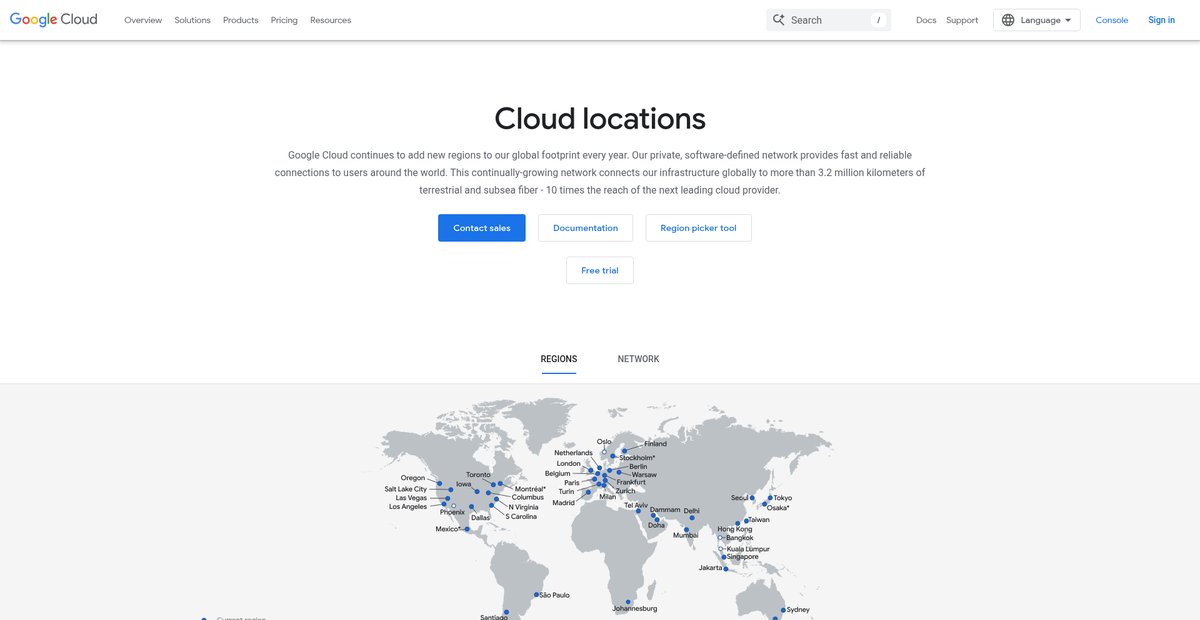Viewport: 1200px width, 620px height.
Task: Click the Iowa region dot
Action: pos(477,491)
